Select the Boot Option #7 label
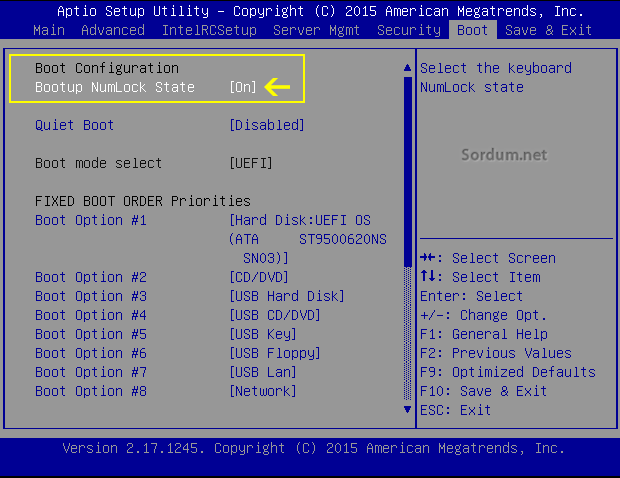 (91, 372)
